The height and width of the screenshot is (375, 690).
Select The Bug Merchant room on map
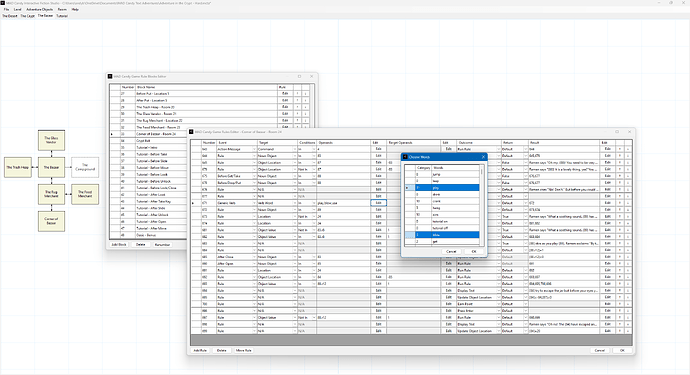51,194
